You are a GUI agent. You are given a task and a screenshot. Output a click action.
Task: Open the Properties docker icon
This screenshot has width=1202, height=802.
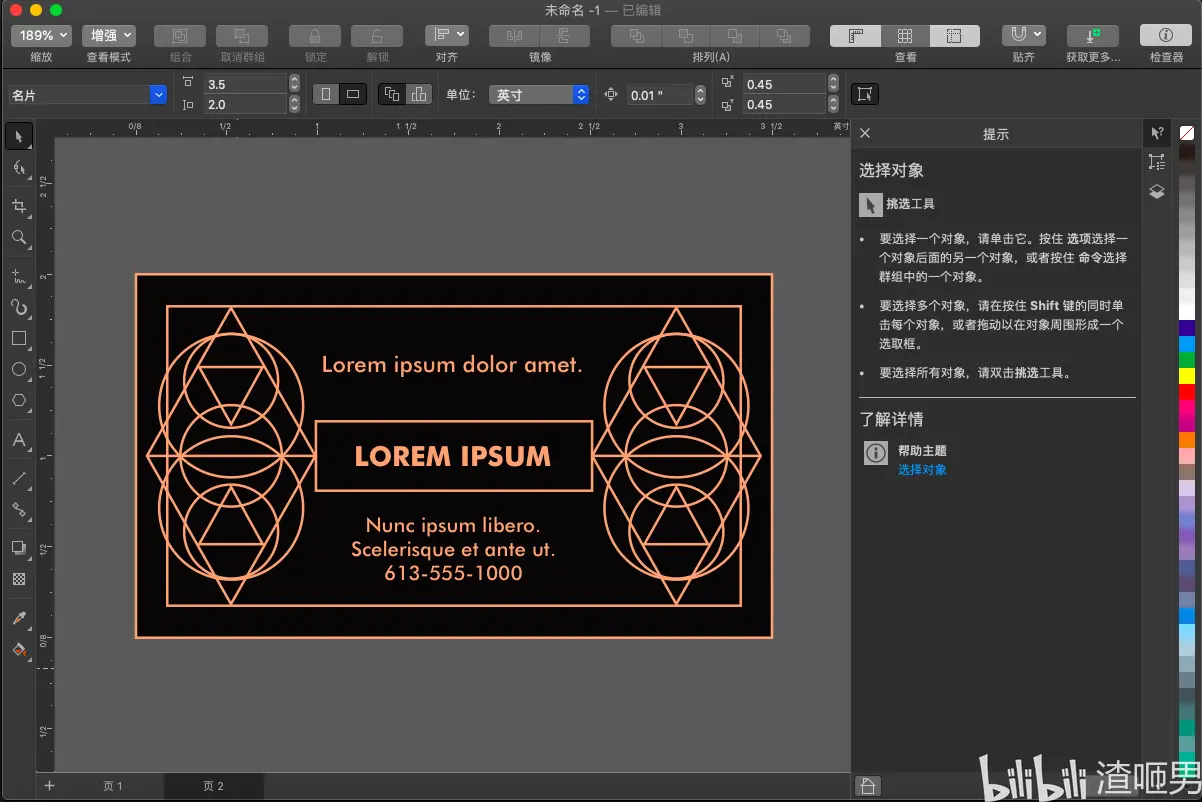pos(1157,162)
